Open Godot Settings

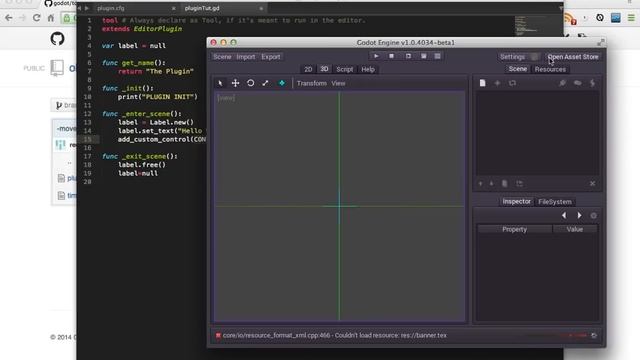(512, 57)
